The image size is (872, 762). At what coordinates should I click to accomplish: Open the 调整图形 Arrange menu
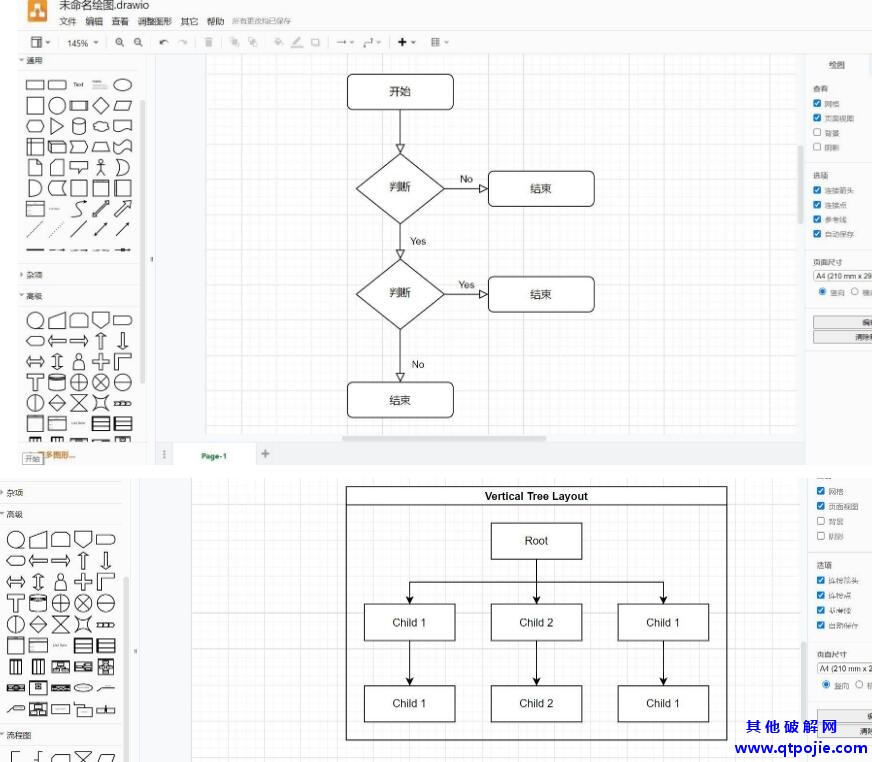click(155, 21)
